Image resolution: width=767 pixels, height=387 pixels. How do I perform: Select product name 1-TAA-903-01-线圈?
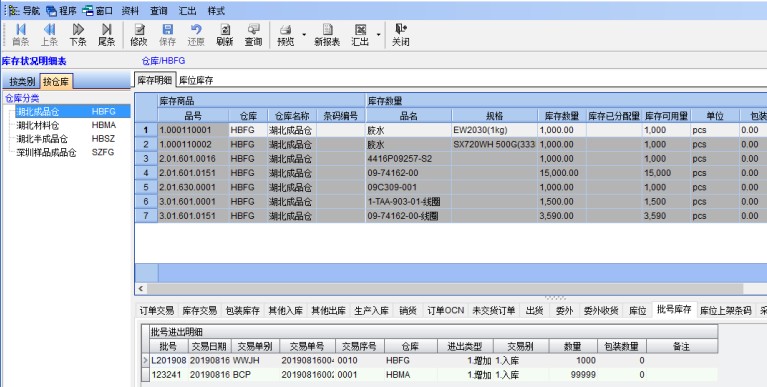click(408, 202)
